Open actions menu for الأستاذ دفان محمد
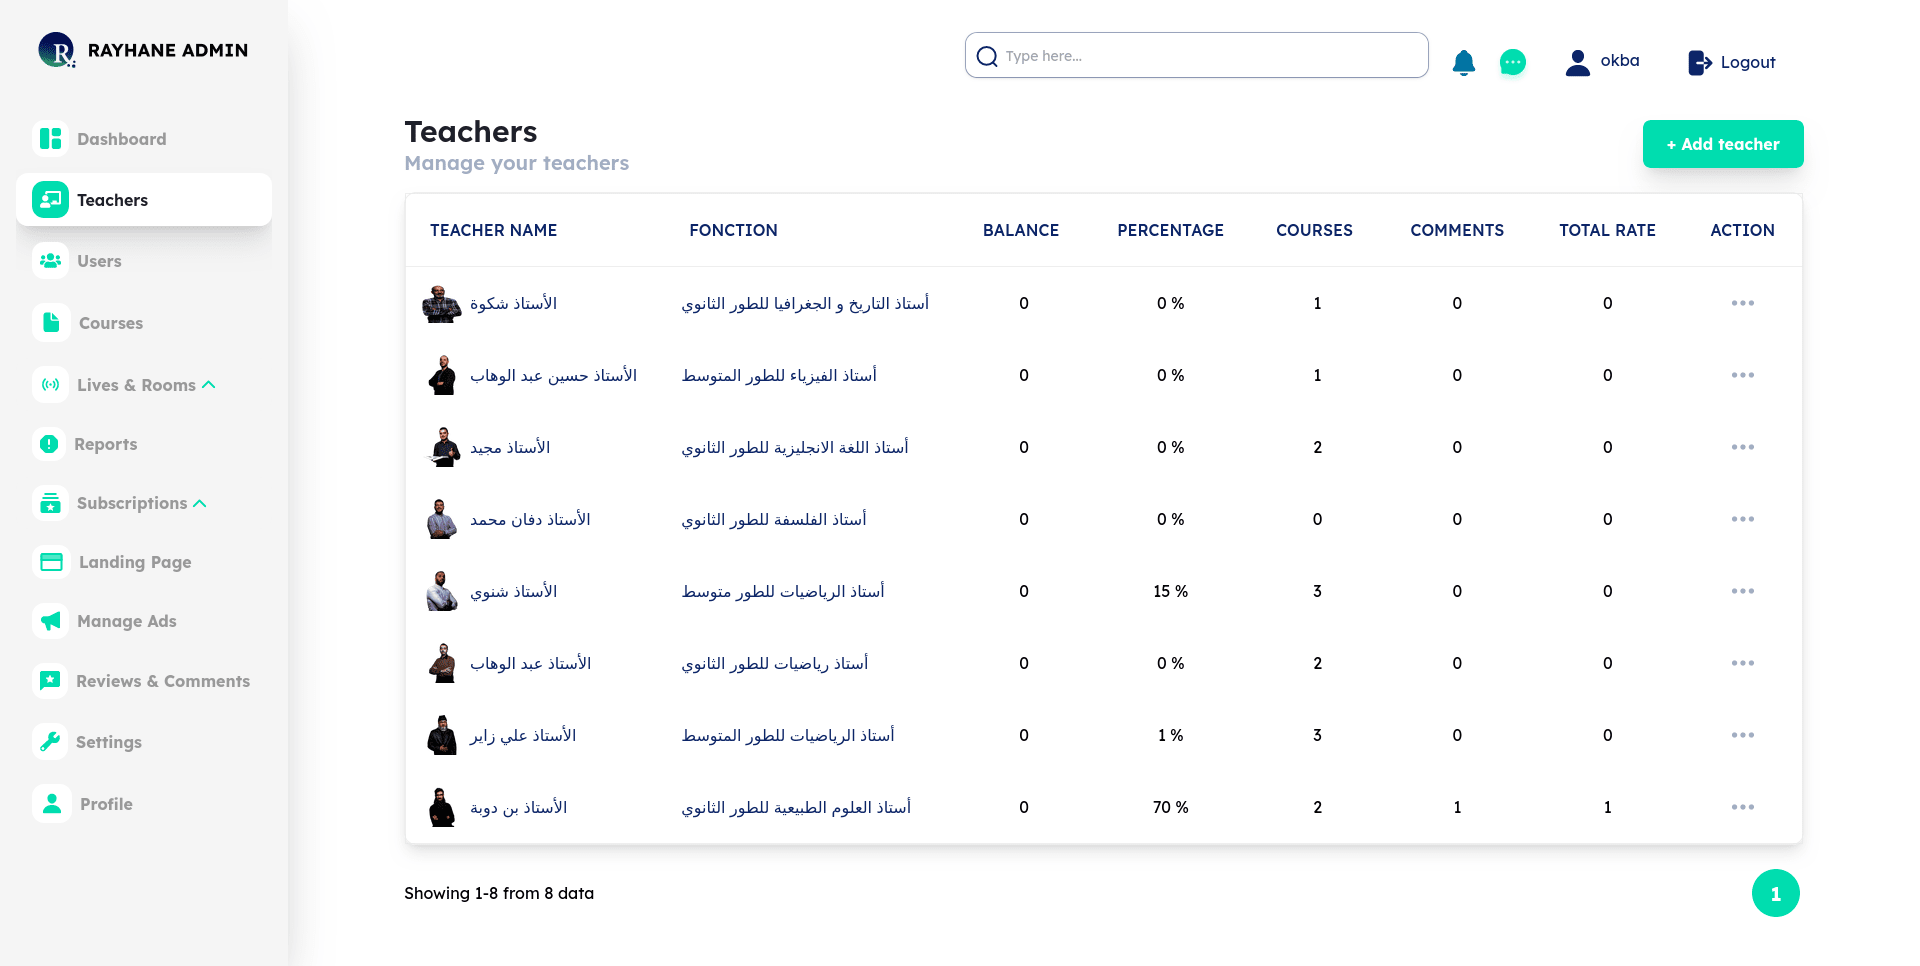Screen dimensions: 1920x966 coord(1743,519)
